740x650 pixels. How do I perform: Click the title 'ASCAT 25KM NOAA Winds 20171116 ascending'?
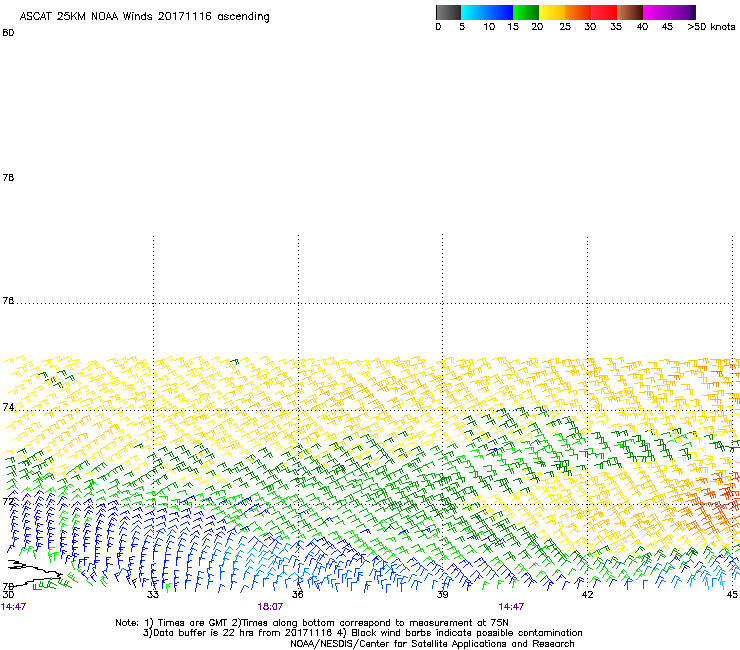[144, 17]
